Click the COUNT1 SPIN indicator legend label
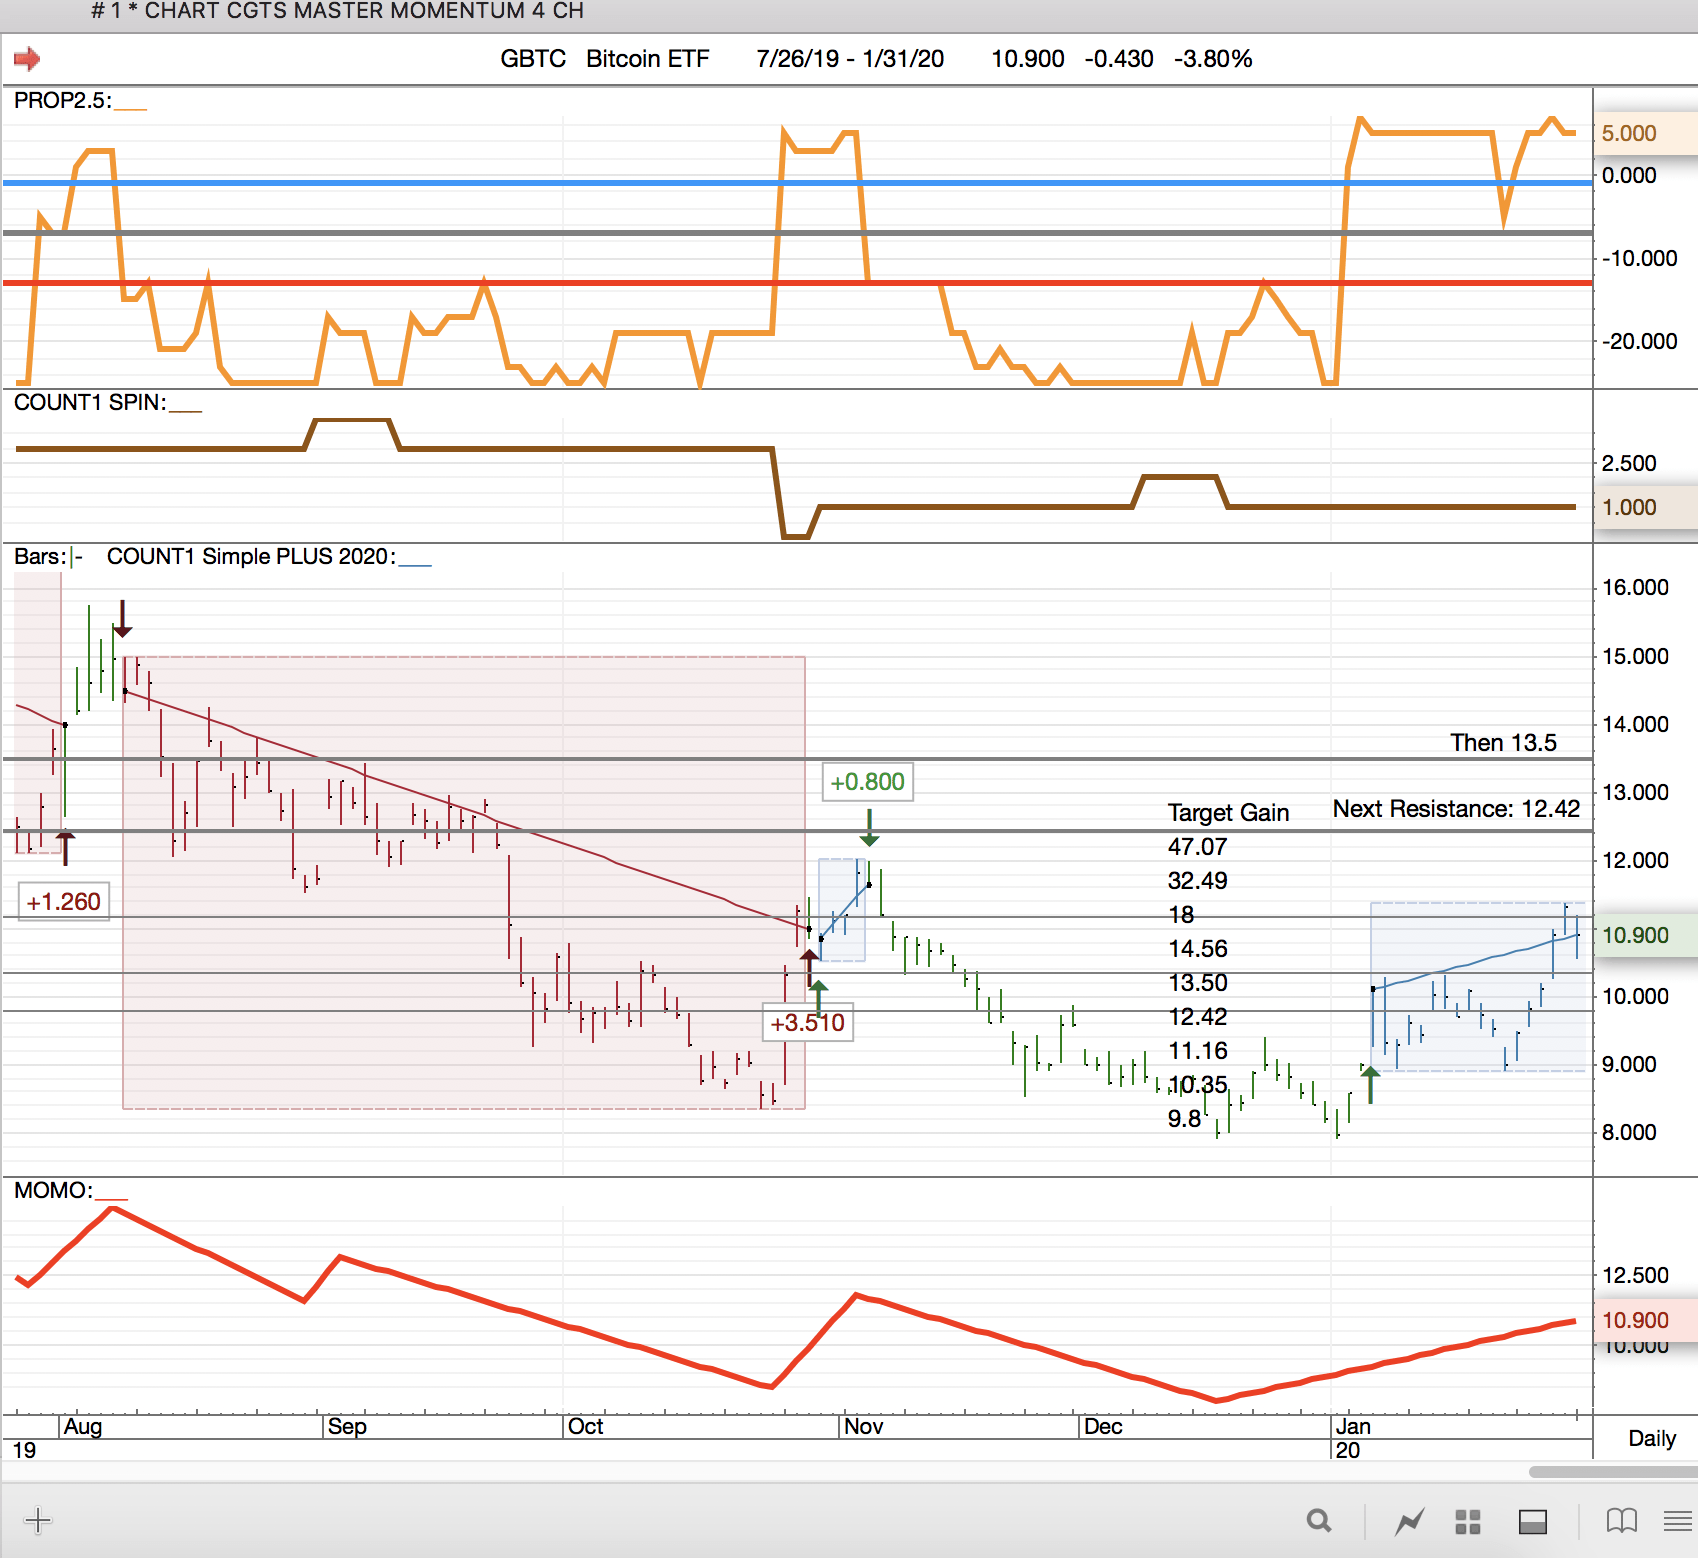 (90, 403)
